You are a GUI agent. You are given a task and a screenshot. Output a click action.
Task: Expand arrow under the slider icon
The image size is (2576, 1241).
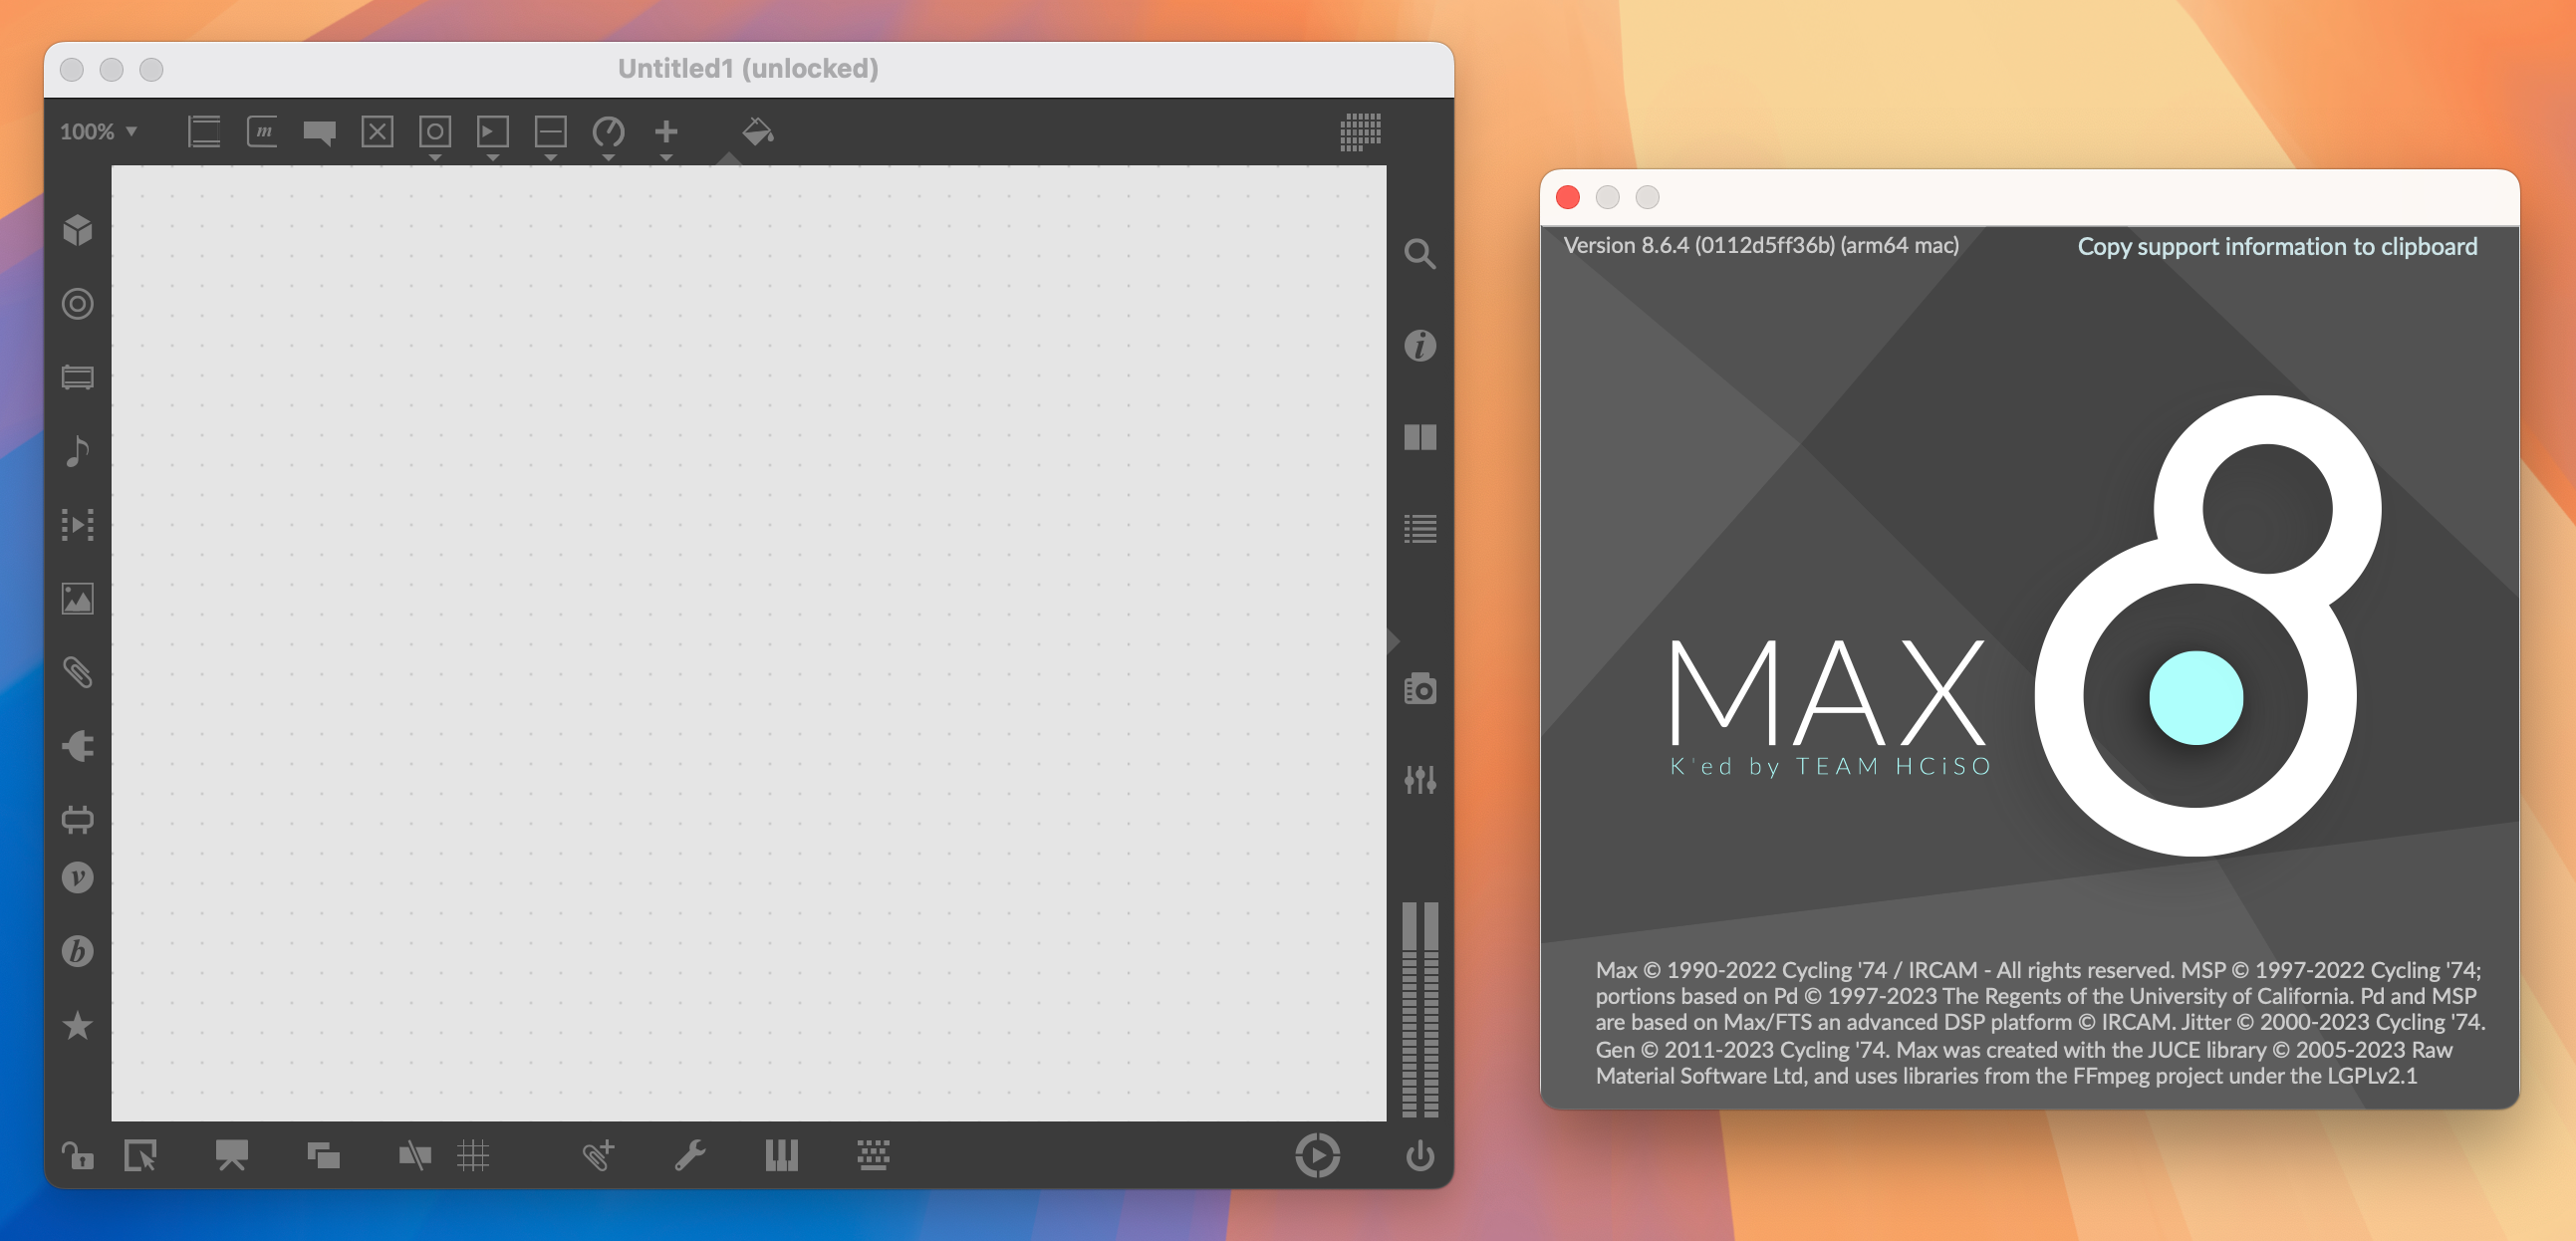coord(551,158)
